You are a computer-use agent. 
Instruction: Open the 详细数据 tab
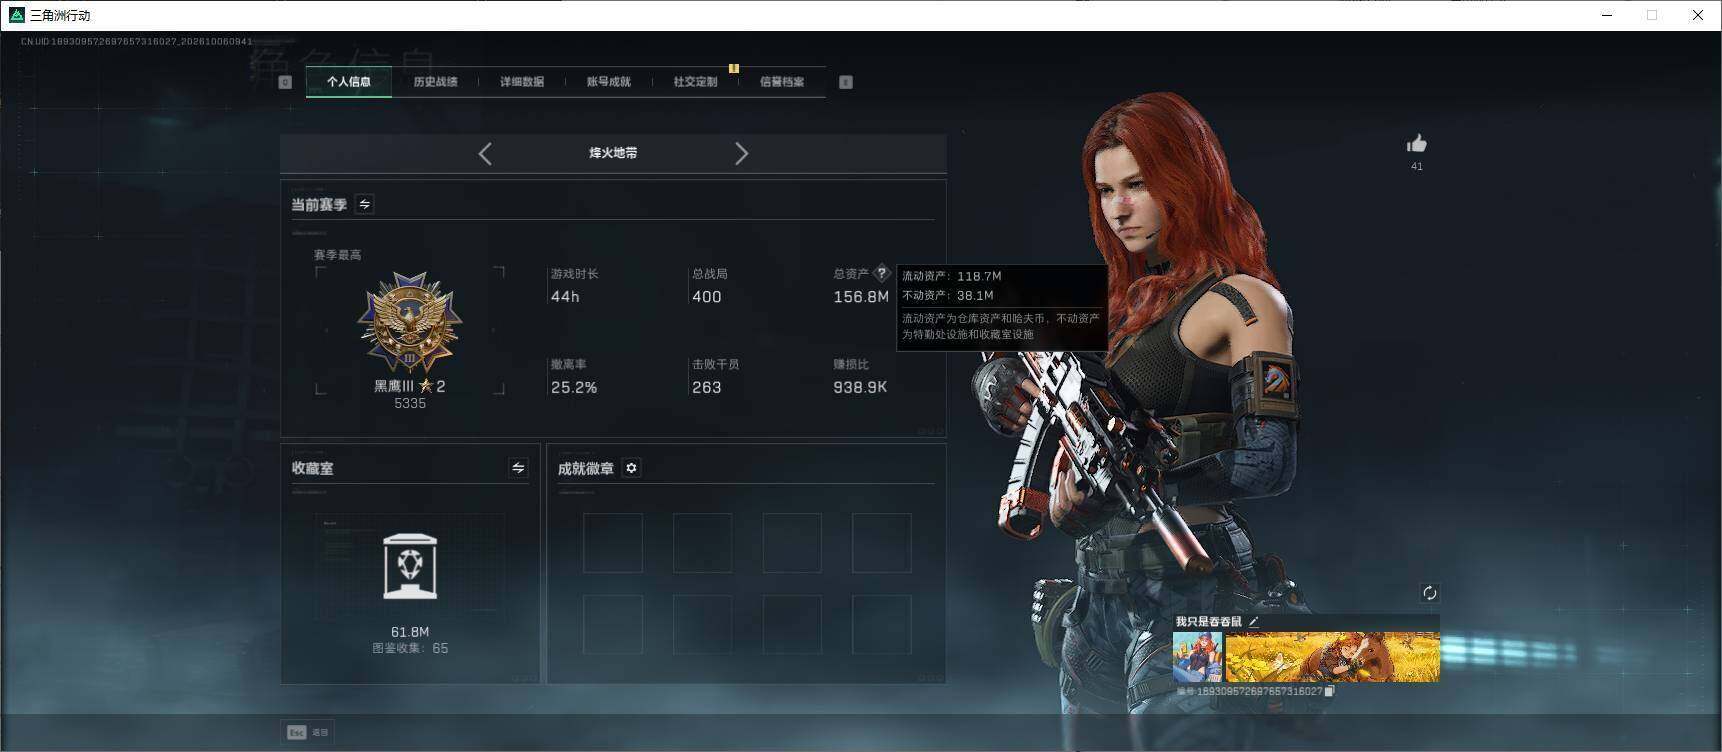pos(522,82)
